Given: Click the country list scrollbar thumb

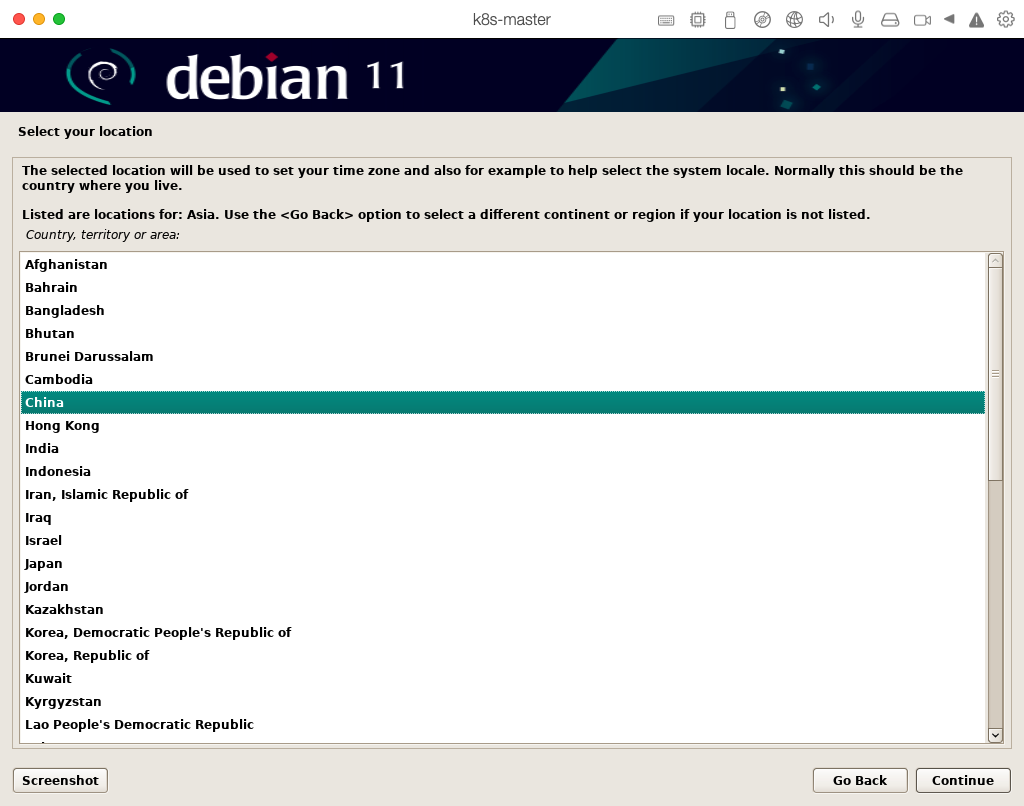Looking at the screenshot, I should pos(995,374).
